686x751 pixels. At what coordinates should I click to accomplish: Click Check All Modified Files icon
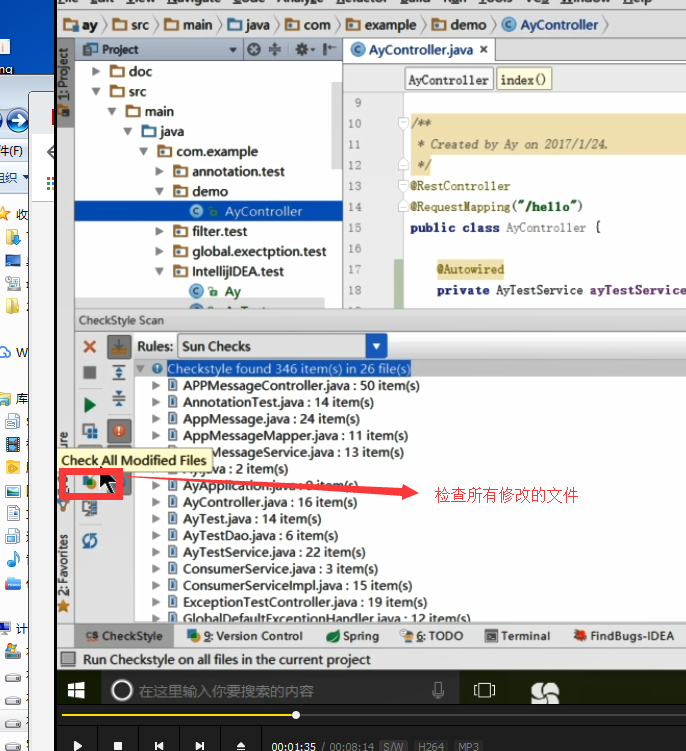(x=90, y=482)
